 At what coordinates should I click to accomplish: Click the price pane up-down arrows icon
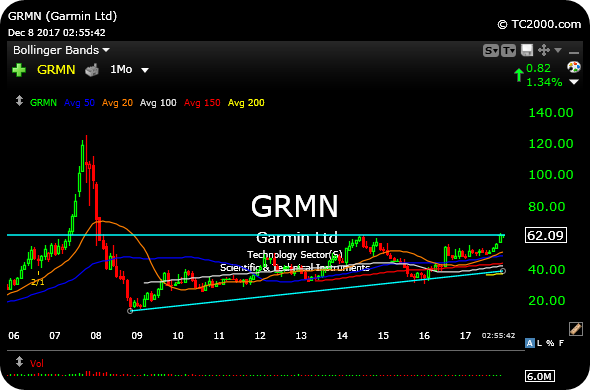pos(19,101)
